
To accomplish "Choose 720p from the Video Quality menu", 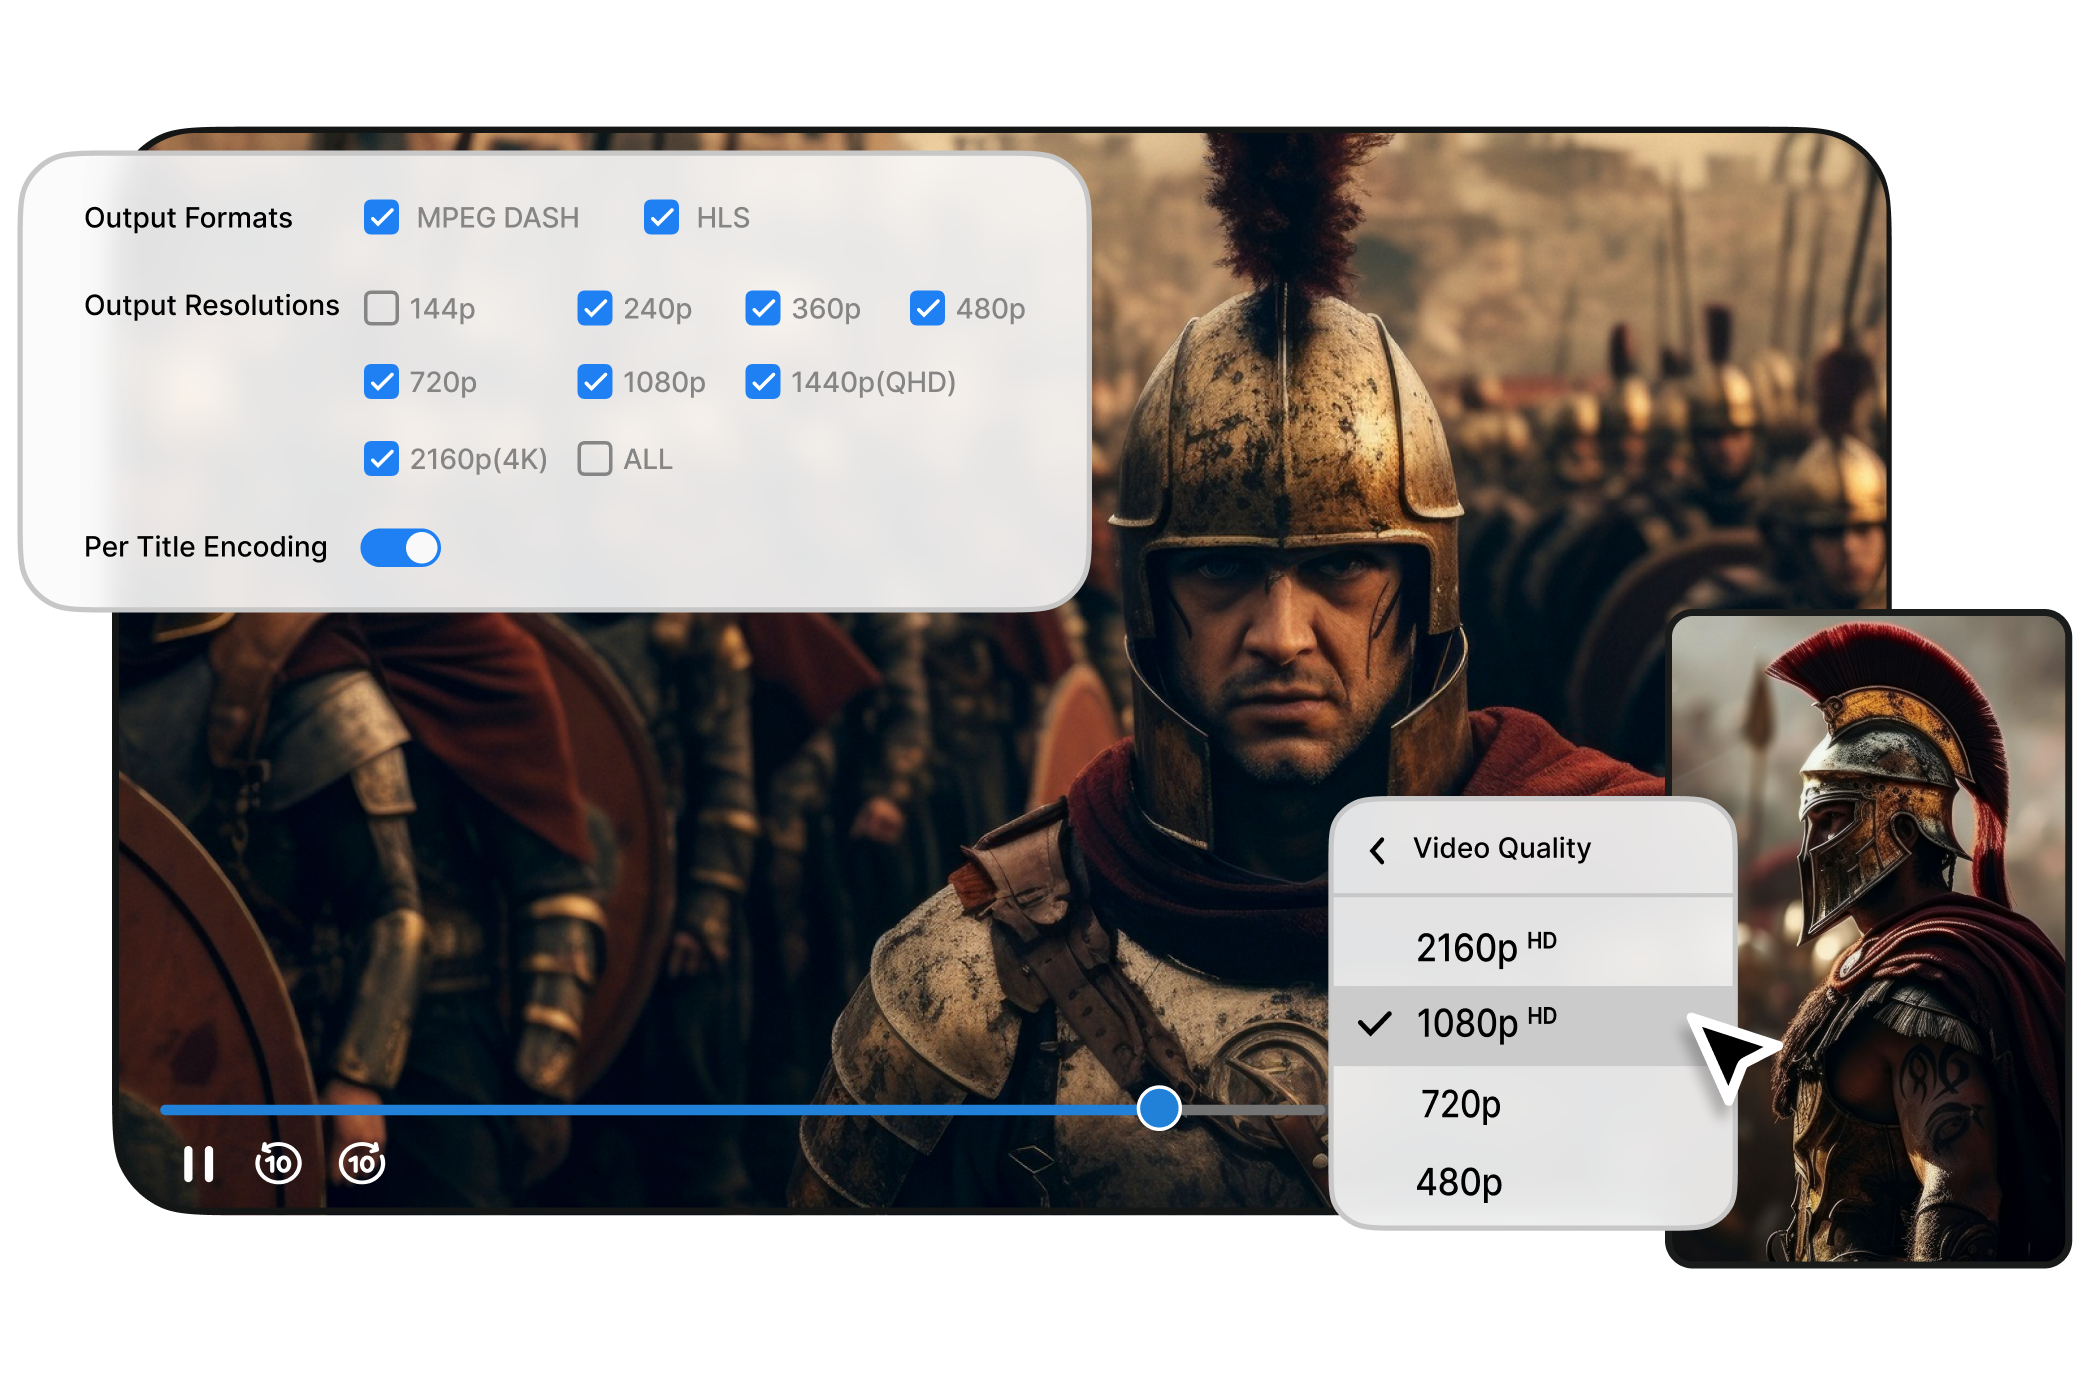I will tap(1460, 1104).
